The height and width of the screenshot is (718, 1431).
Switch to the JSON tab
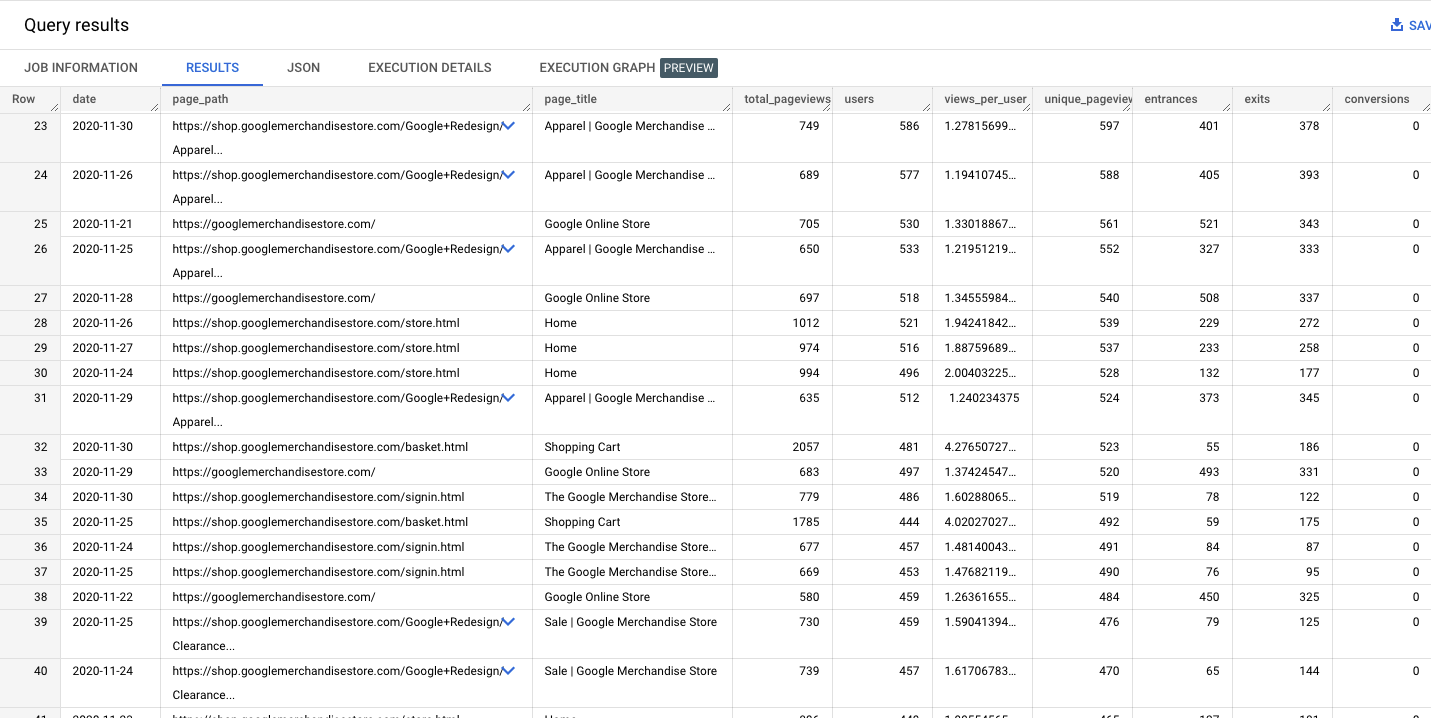(303, 67)
